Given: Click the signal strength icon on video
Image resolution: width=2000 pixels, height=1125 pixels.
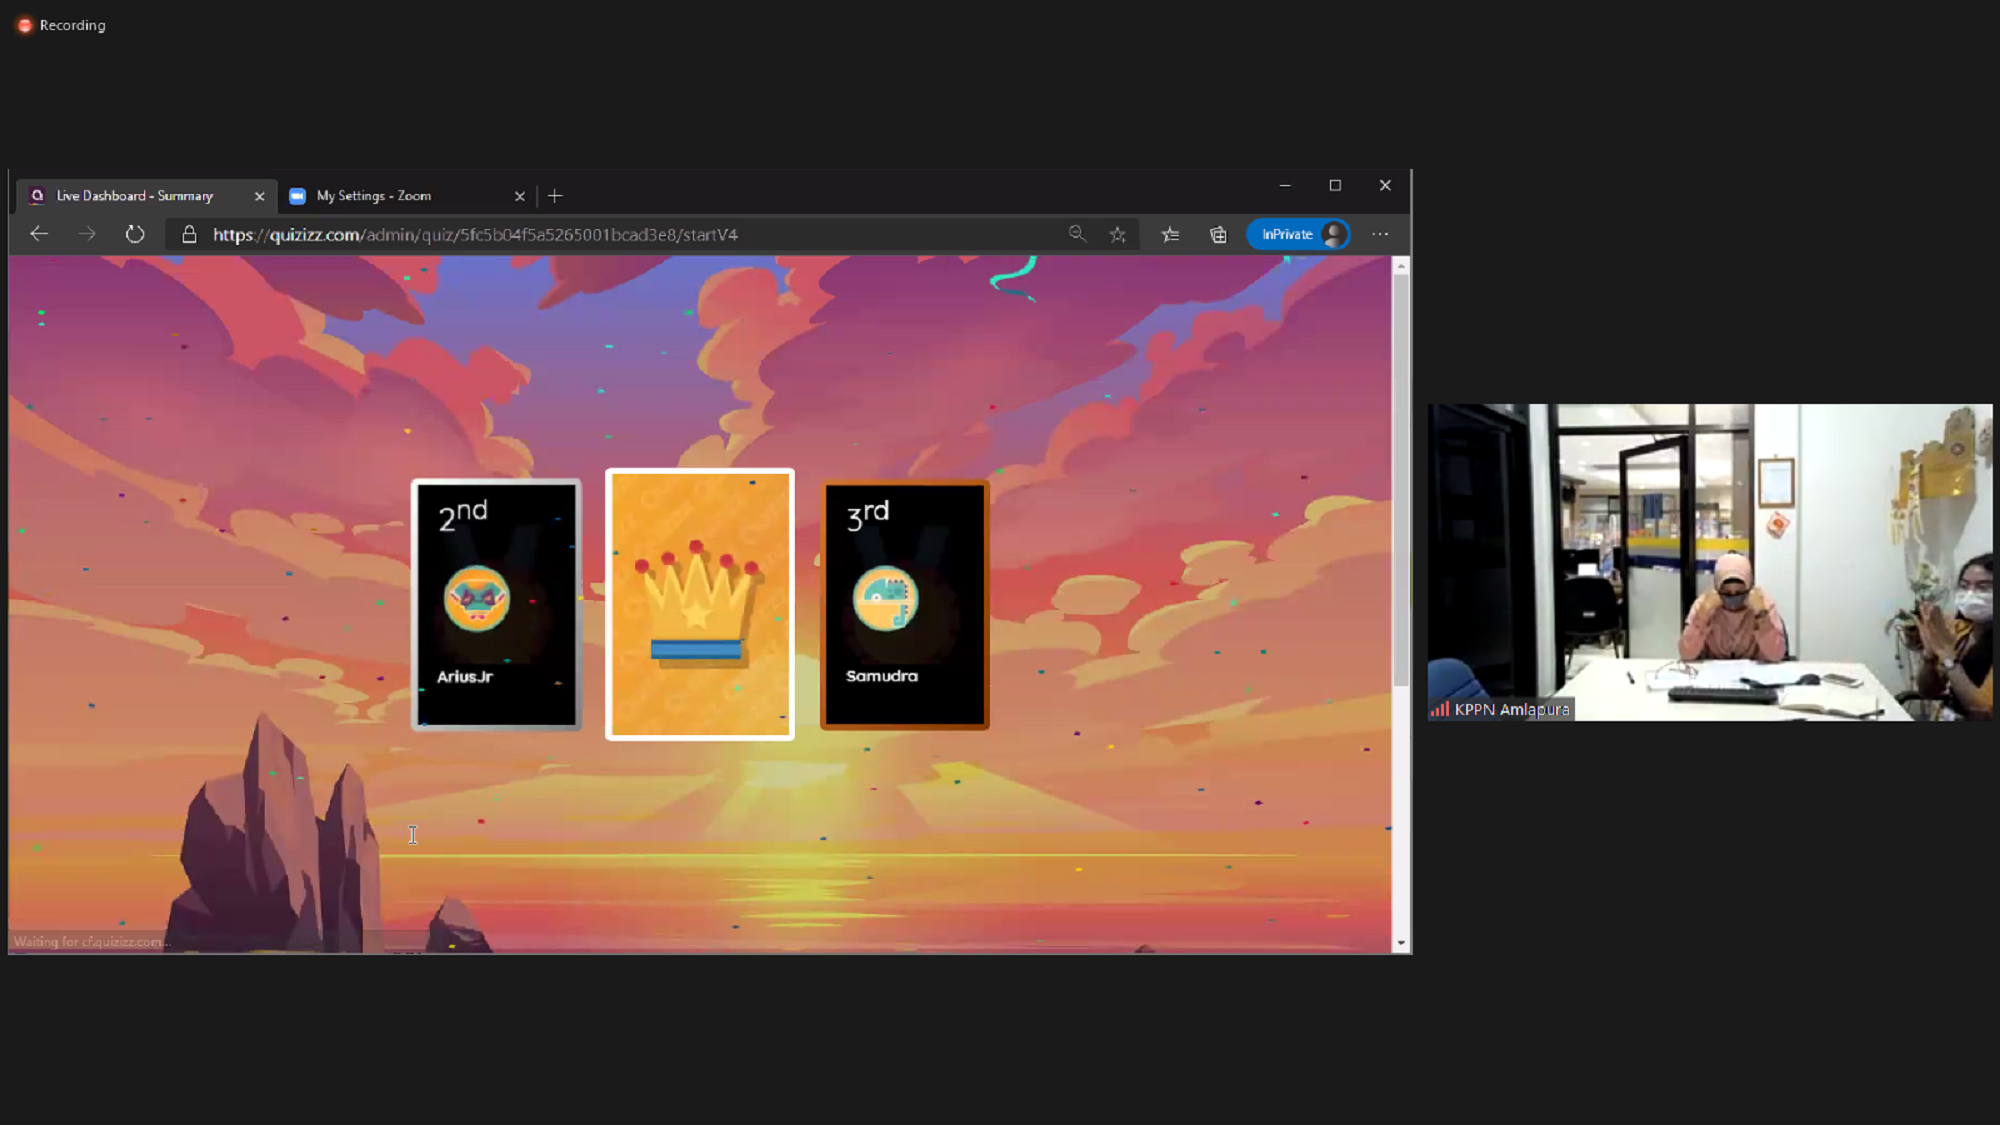Looking at the screenshot, I should 1440,709.
